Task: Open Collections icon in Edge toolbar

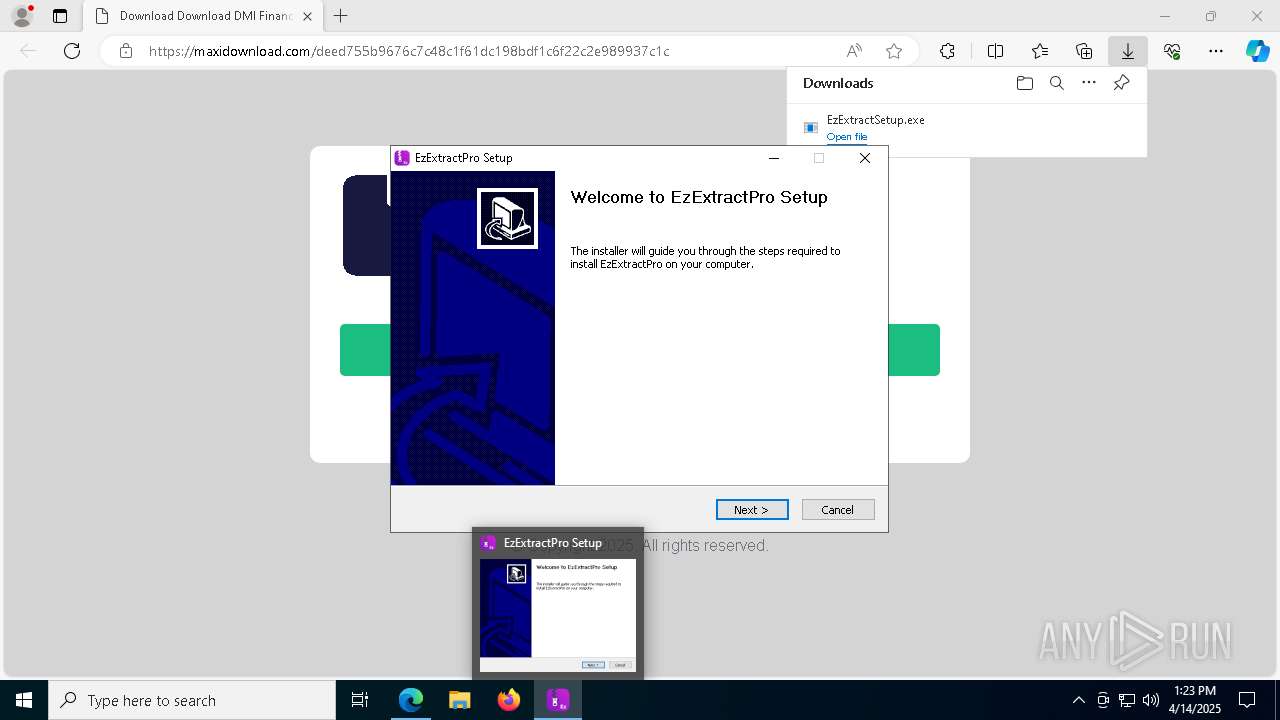Action: [x=1084, y=51]
